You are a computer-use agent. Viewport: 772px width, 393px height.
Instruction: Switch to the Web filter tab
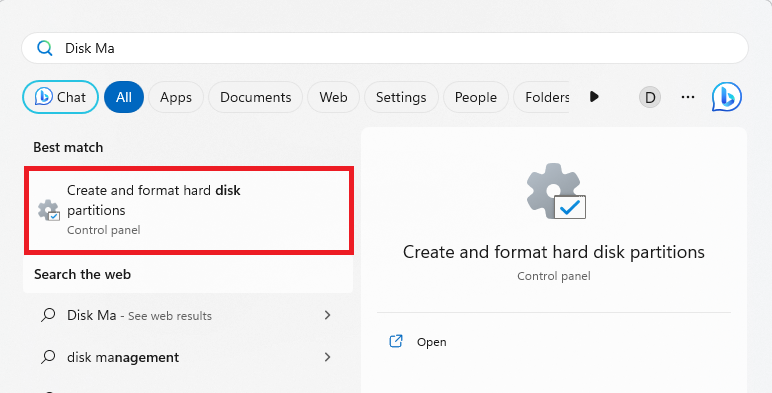pos(333,97)
